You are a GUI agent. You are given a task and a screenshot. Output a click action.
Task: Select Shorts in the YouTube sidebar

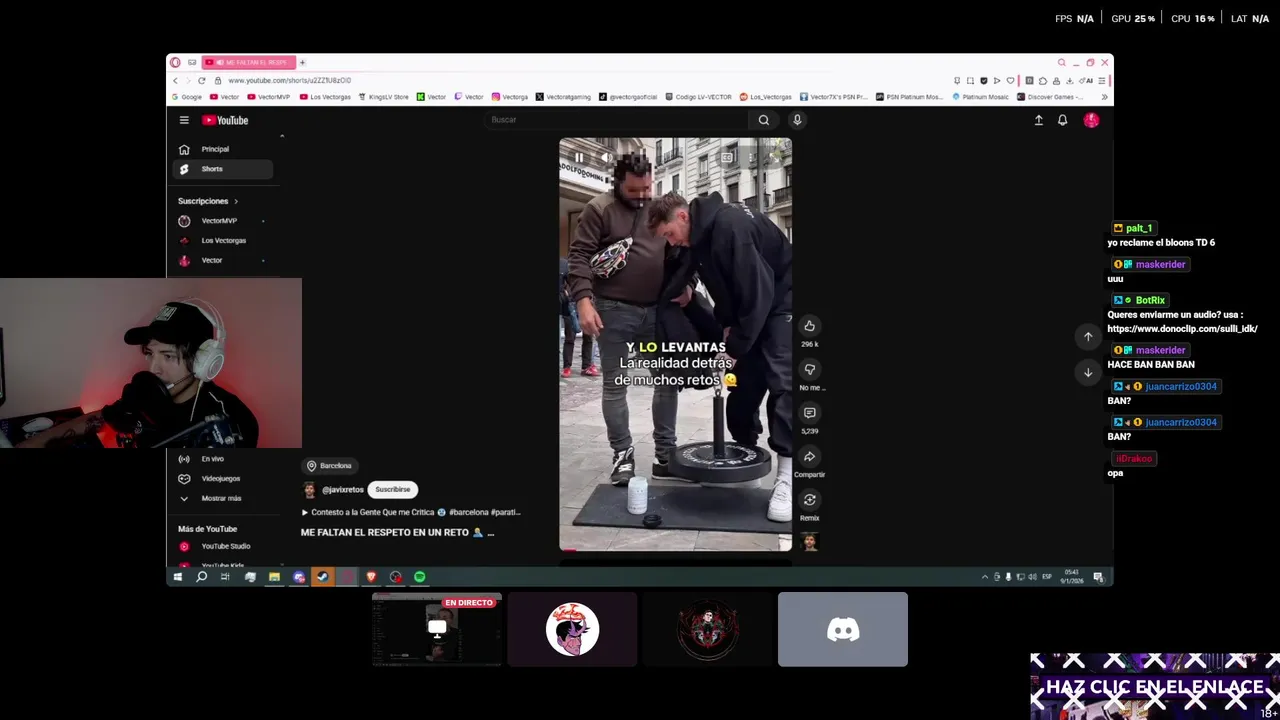point(222,169)
